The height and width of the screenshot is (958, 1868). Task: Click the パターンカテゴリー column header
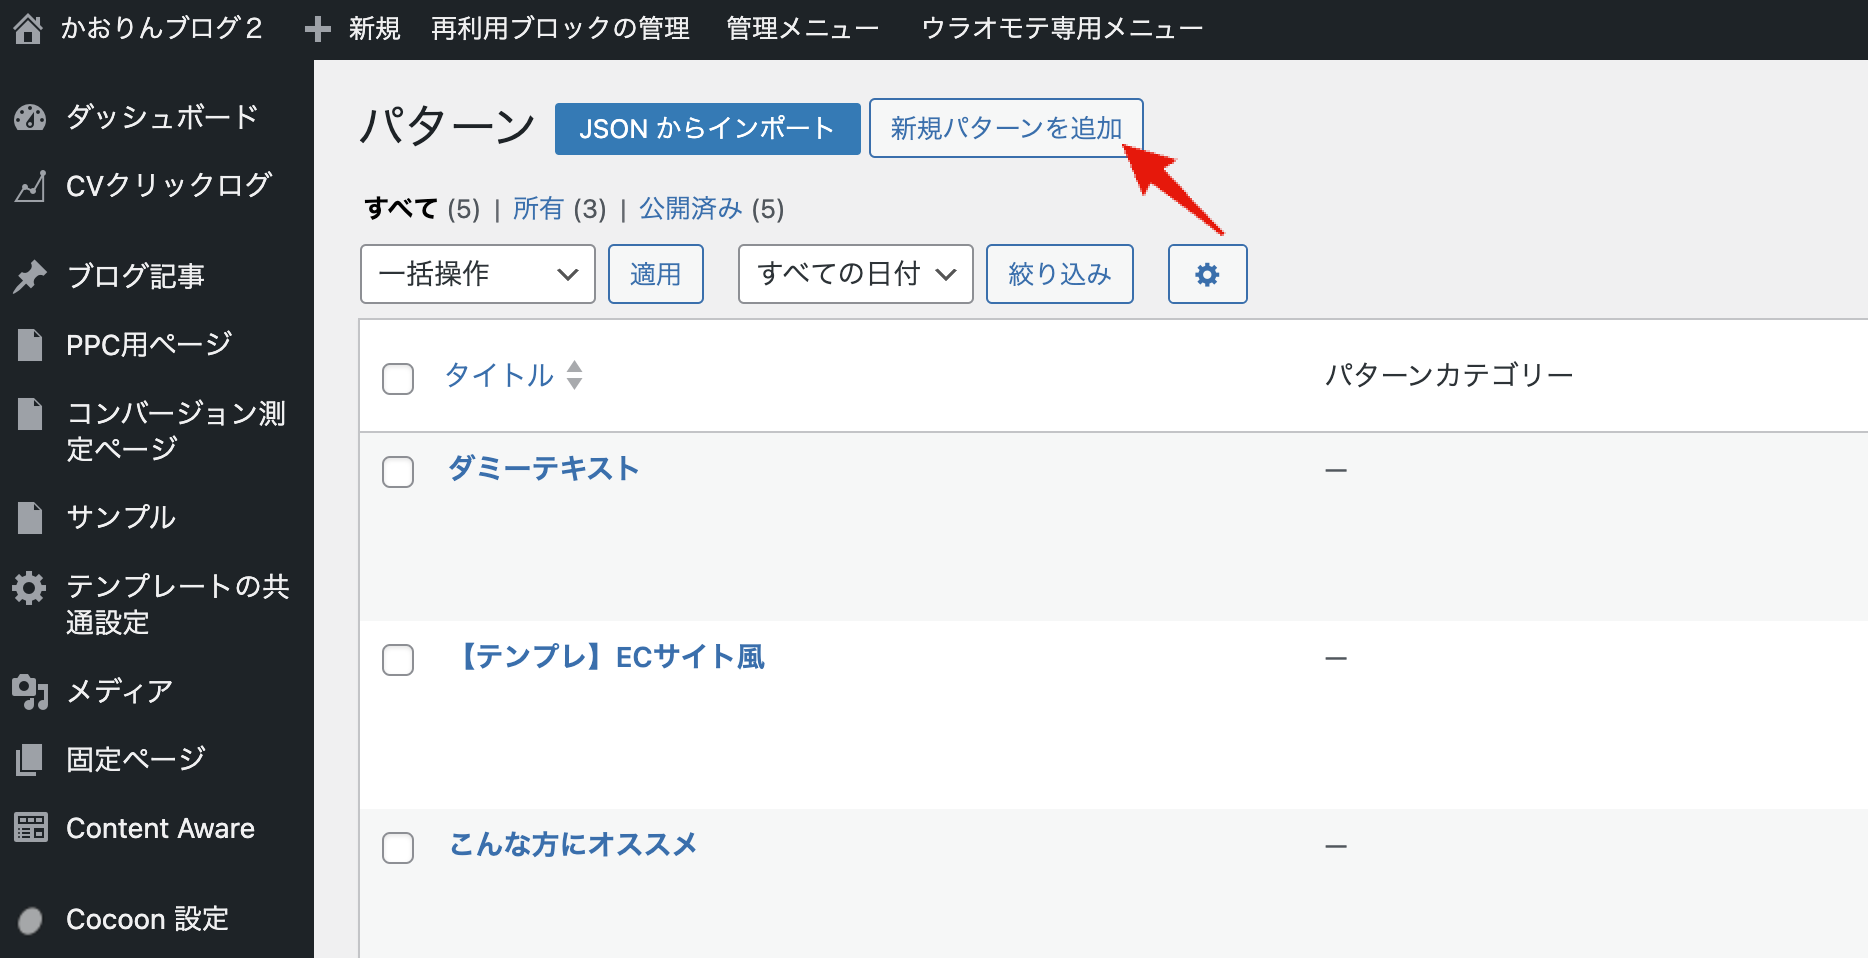coord(1449,375)
